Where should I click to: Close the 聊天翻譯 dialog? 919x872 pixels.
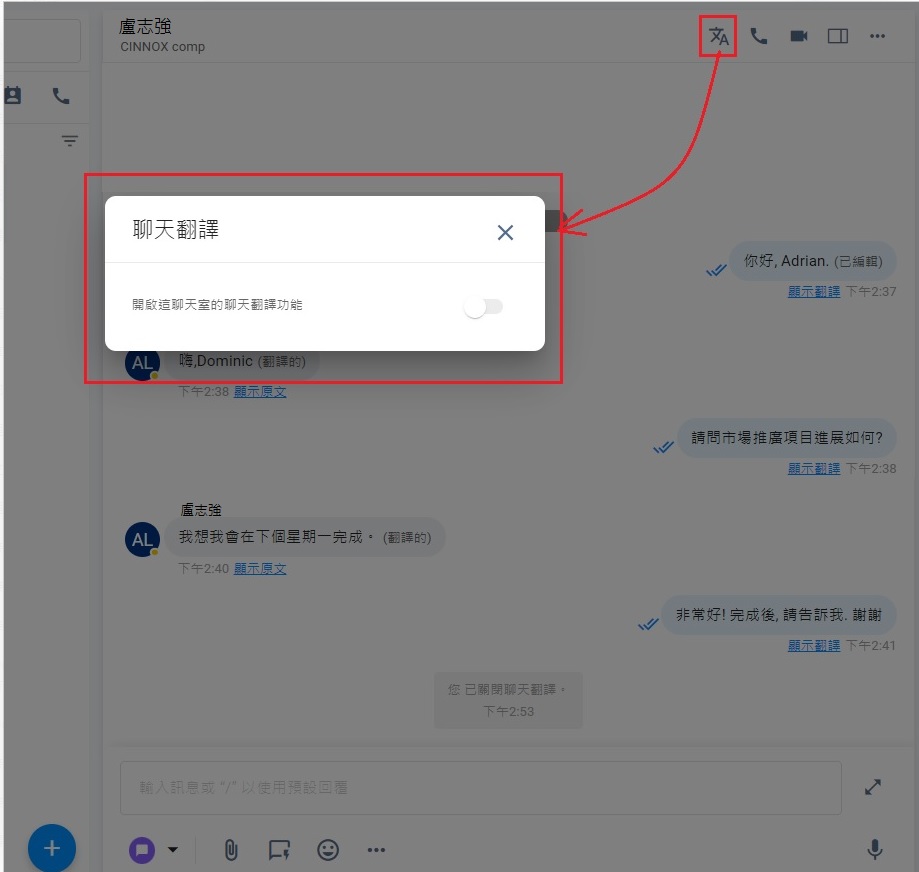click(505, 233)
